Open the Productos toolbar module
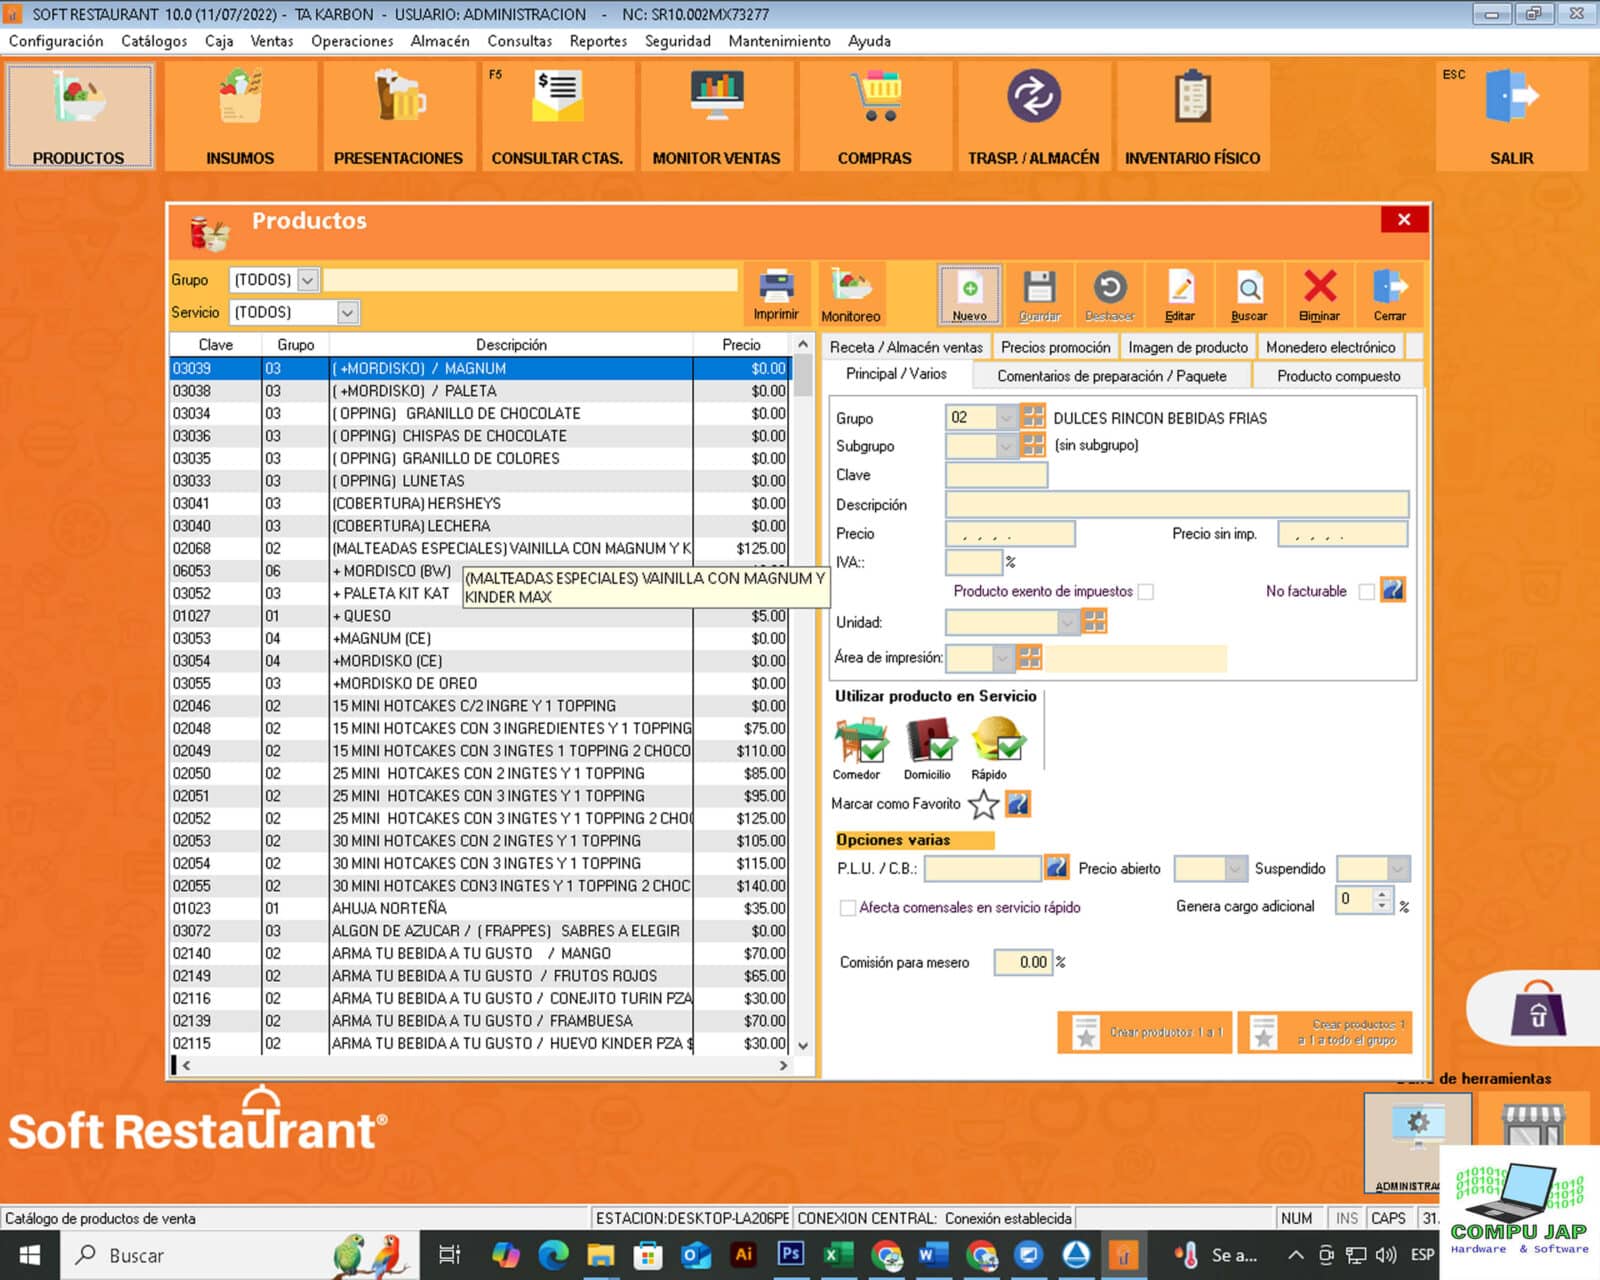 coord(79,115)
